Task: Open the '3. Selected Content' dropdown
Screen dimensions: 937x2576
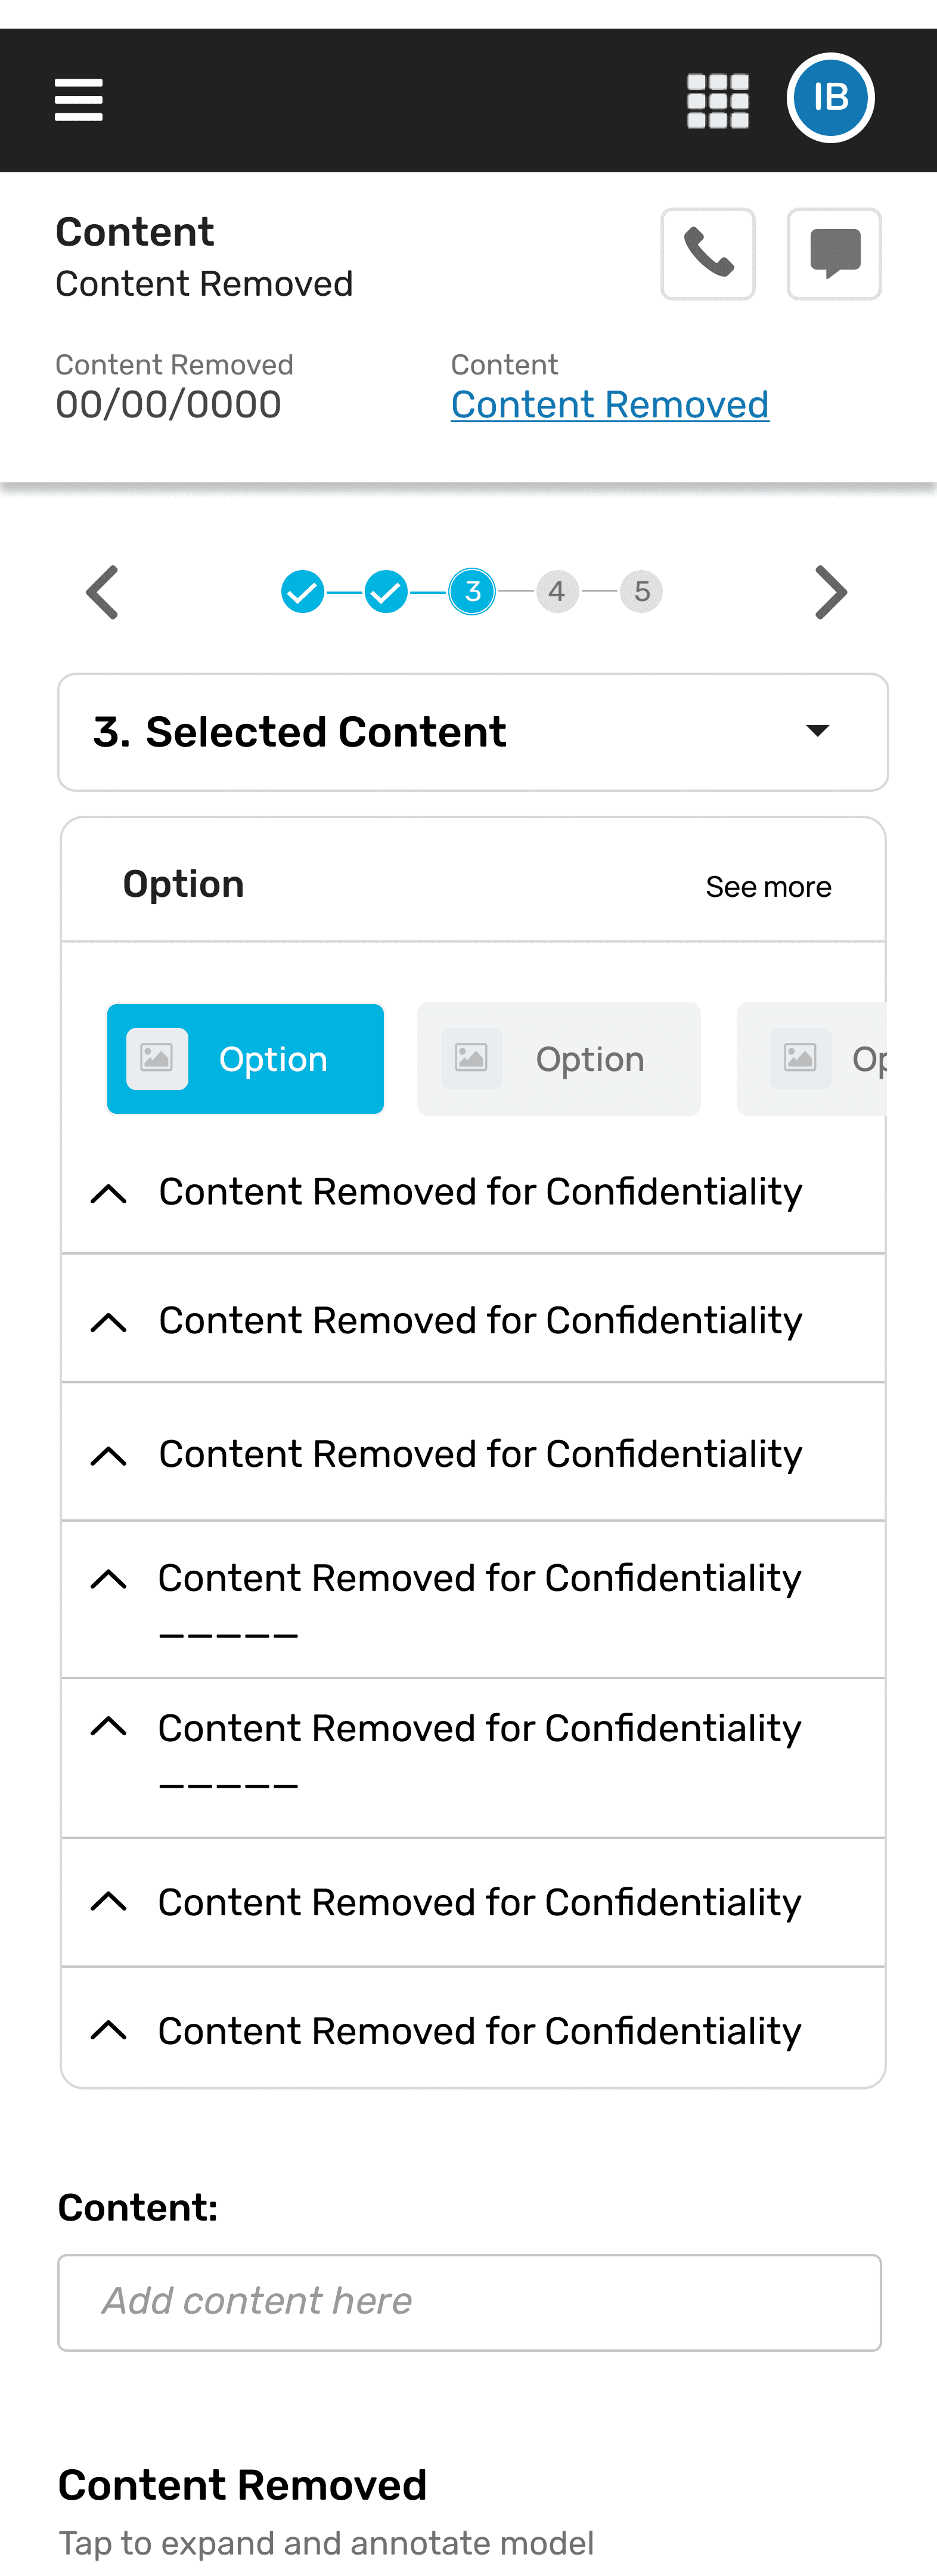Action: (473, 732)
